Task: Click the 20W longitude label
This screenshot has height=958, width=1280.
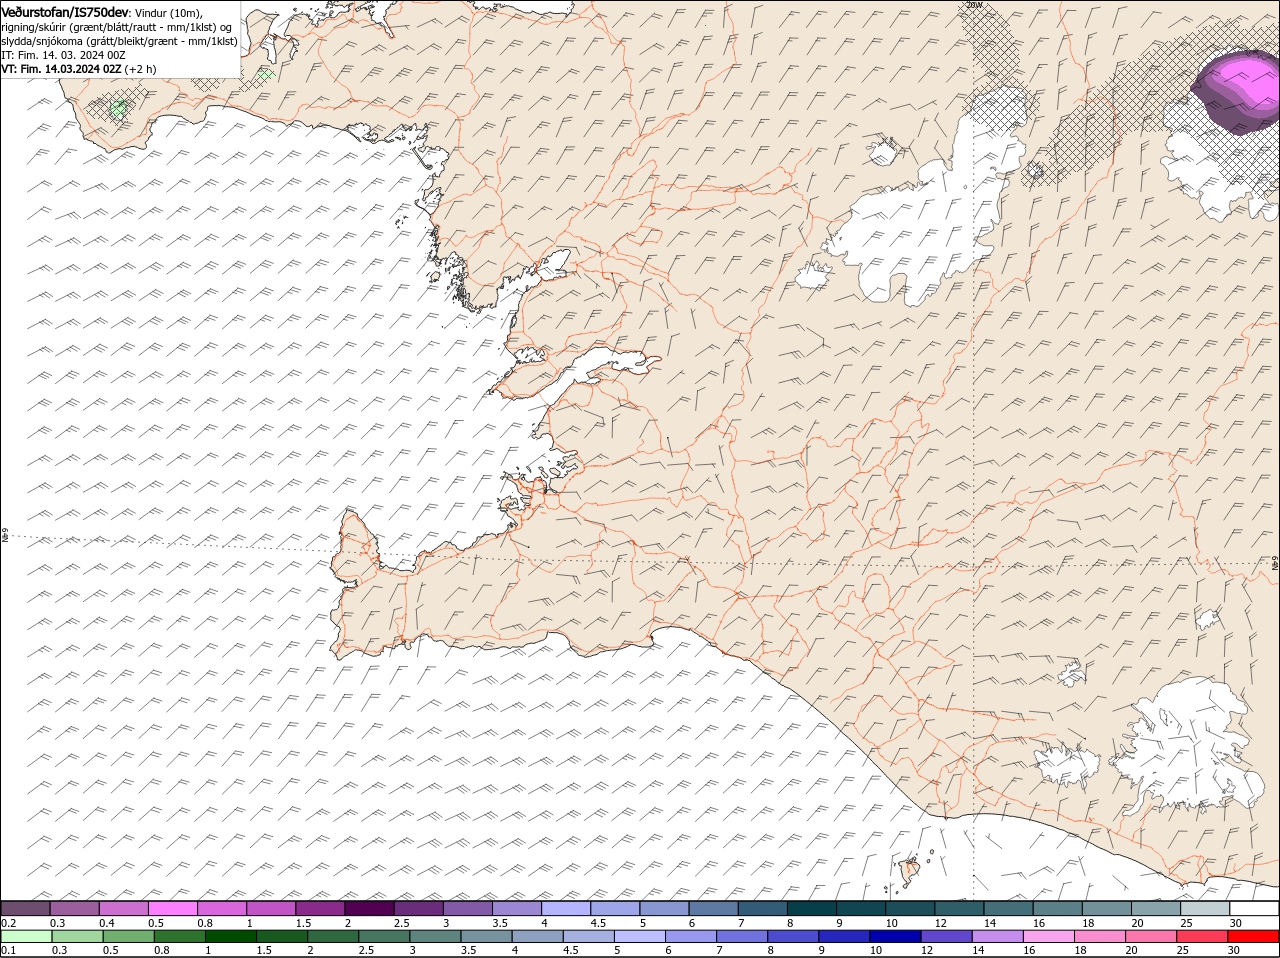Action: point(975,5)
